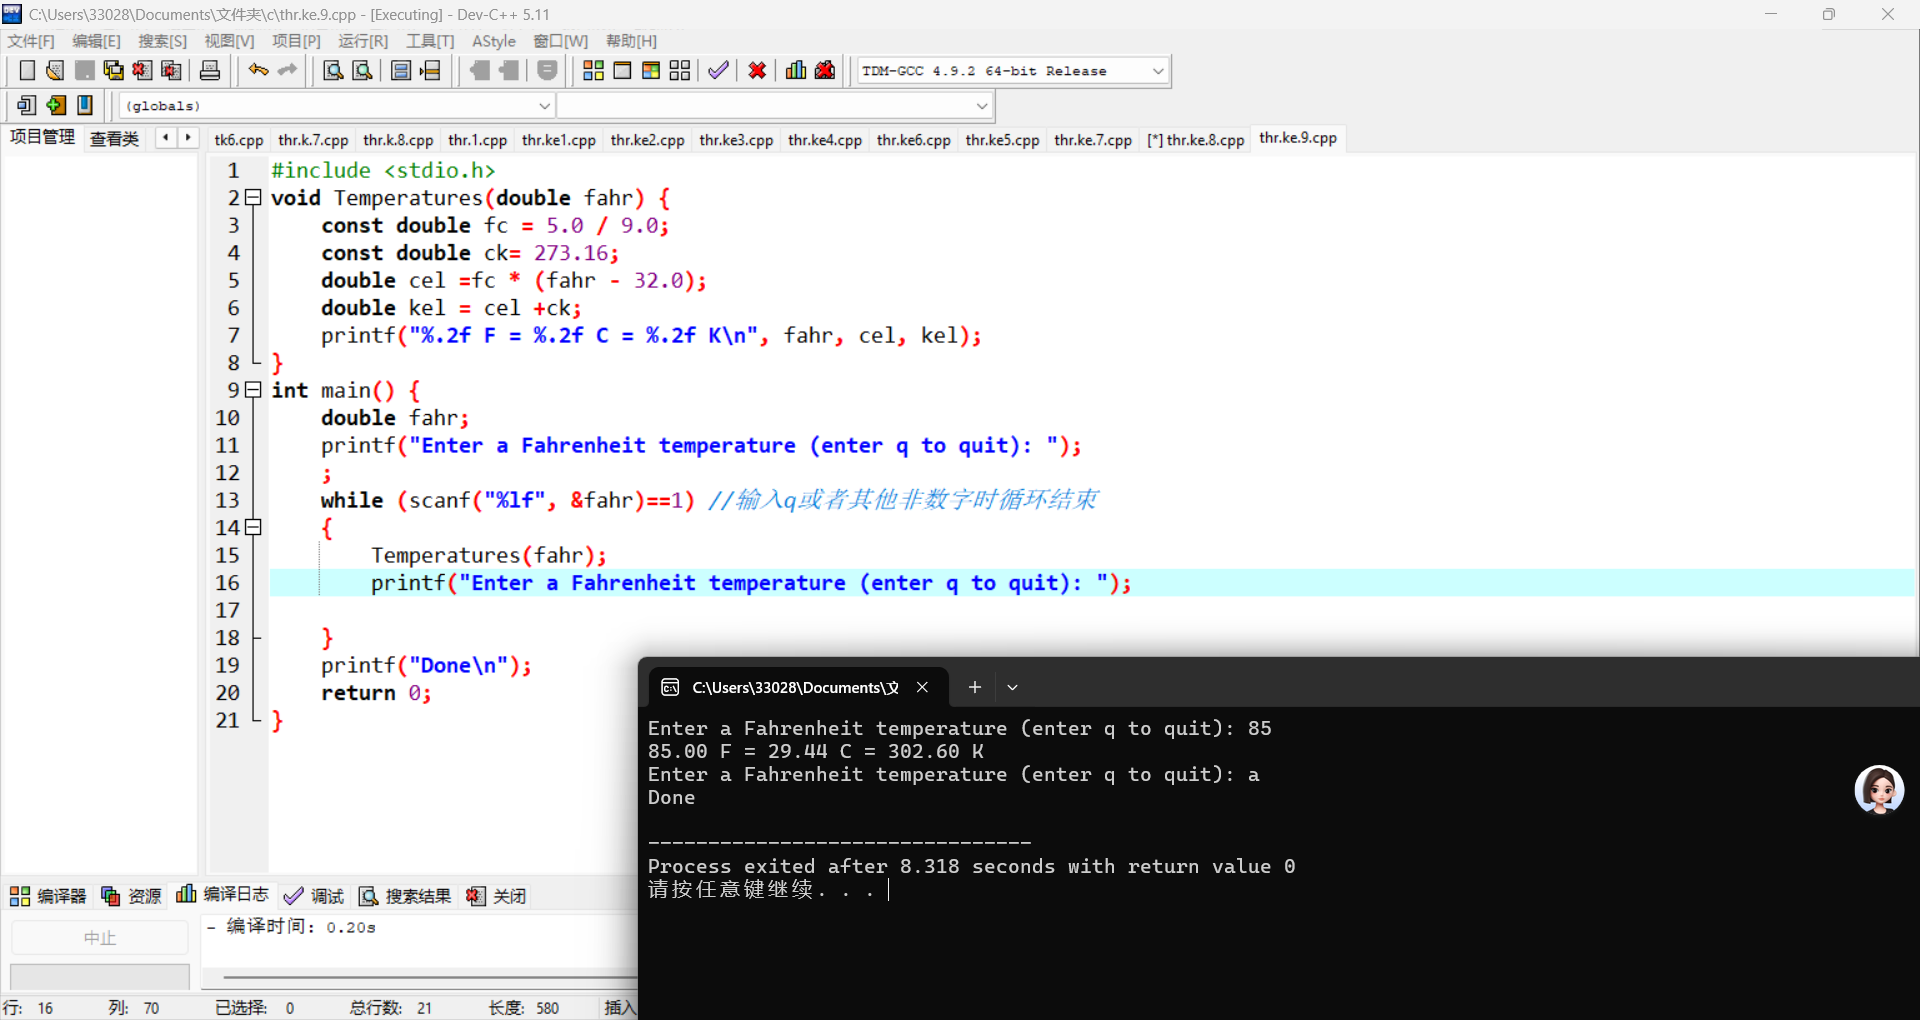1920x1020 pixels.
Task: Open the 运行[R] menu
Action: click(363, 41)
